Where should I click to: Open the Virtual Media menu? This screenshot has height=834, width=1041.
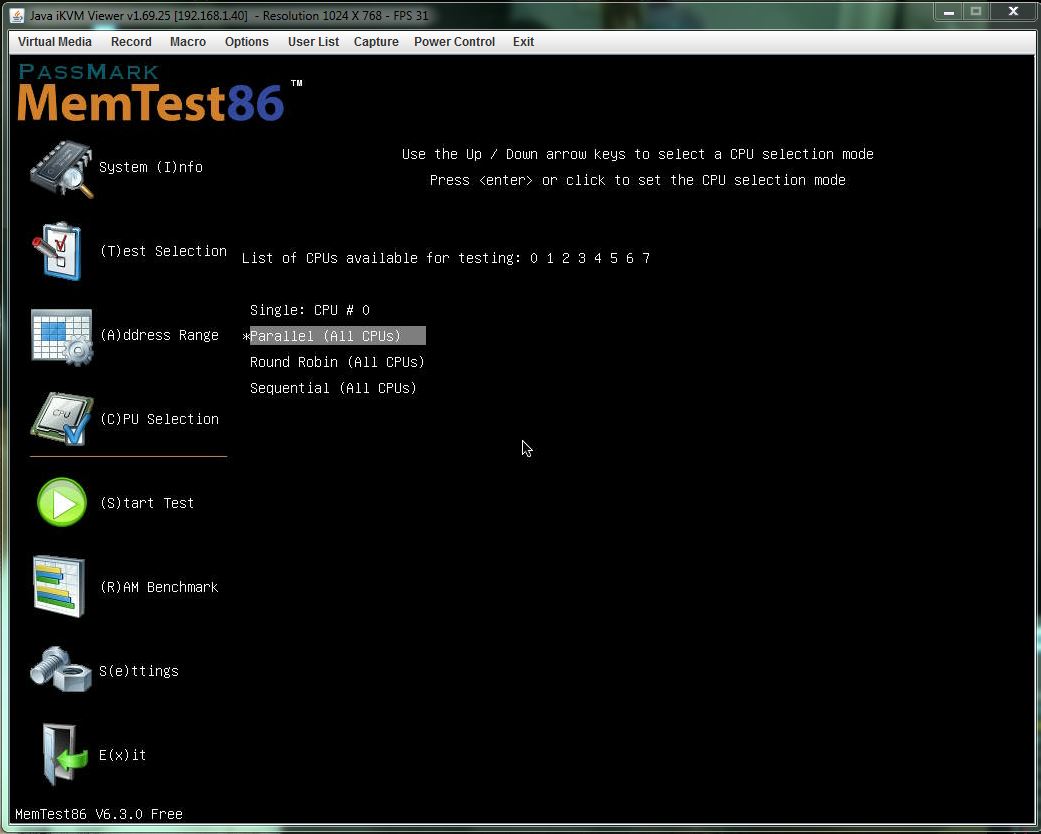[x=54, y=42]
